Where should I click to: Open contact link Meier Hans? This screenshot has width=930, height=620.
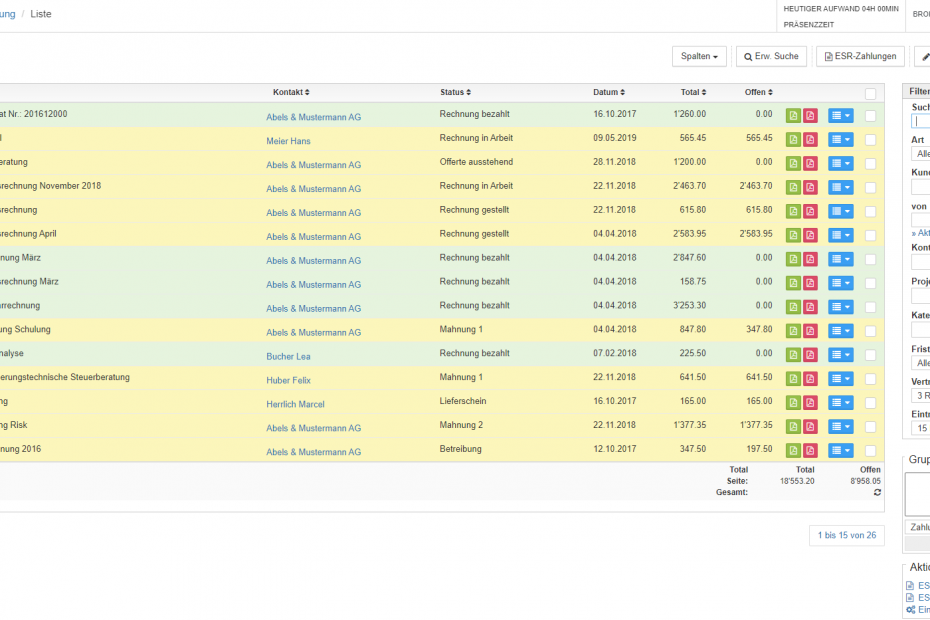[288, 141]
